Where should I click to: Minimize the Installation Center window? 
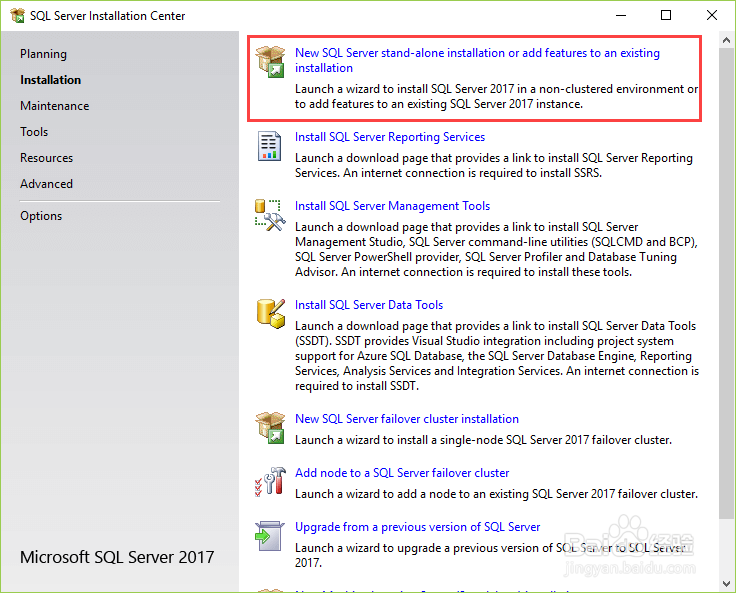coord(621,15)
